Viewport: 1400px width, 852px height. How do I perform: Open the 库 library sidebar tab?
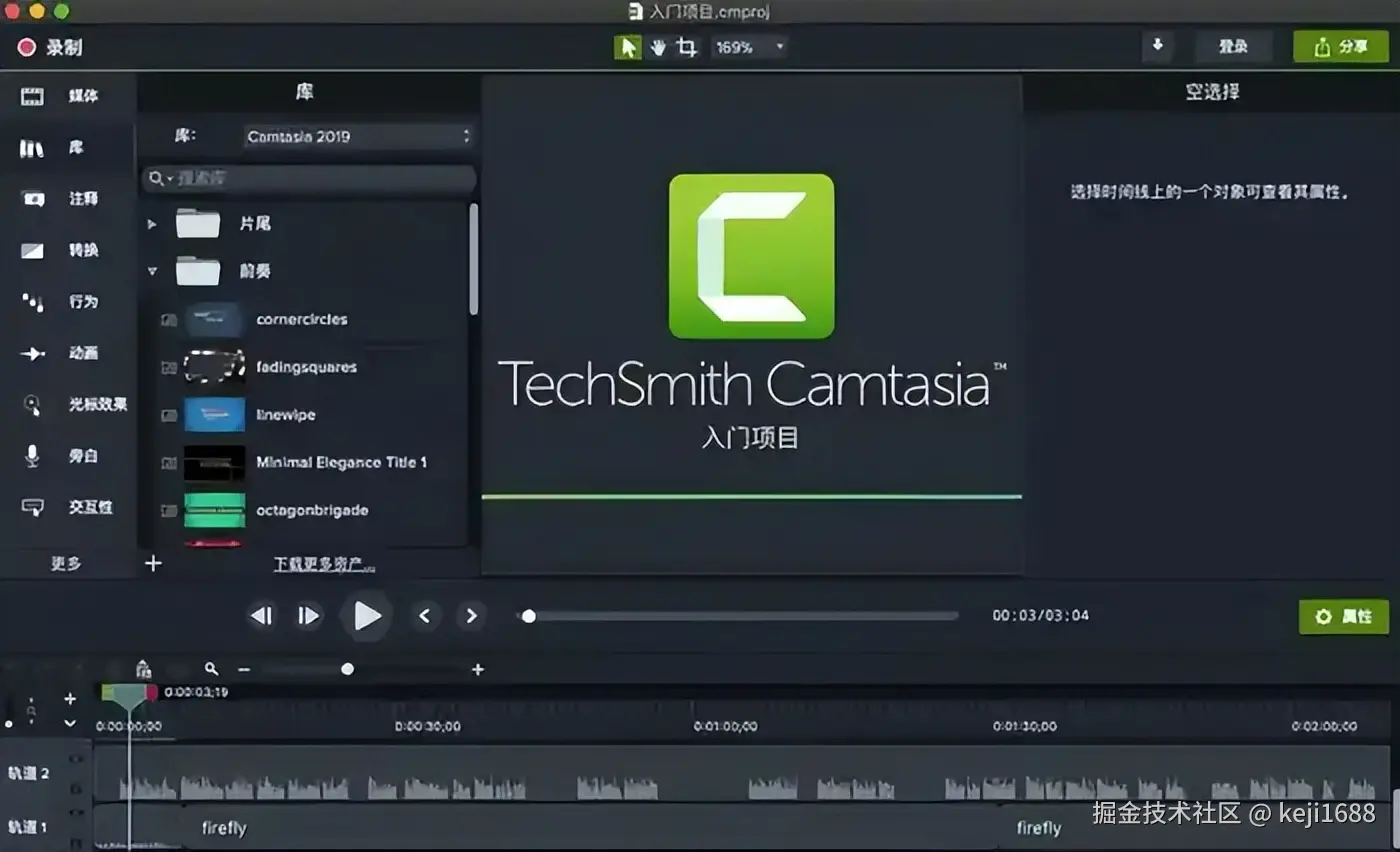(x=67, y=148)
